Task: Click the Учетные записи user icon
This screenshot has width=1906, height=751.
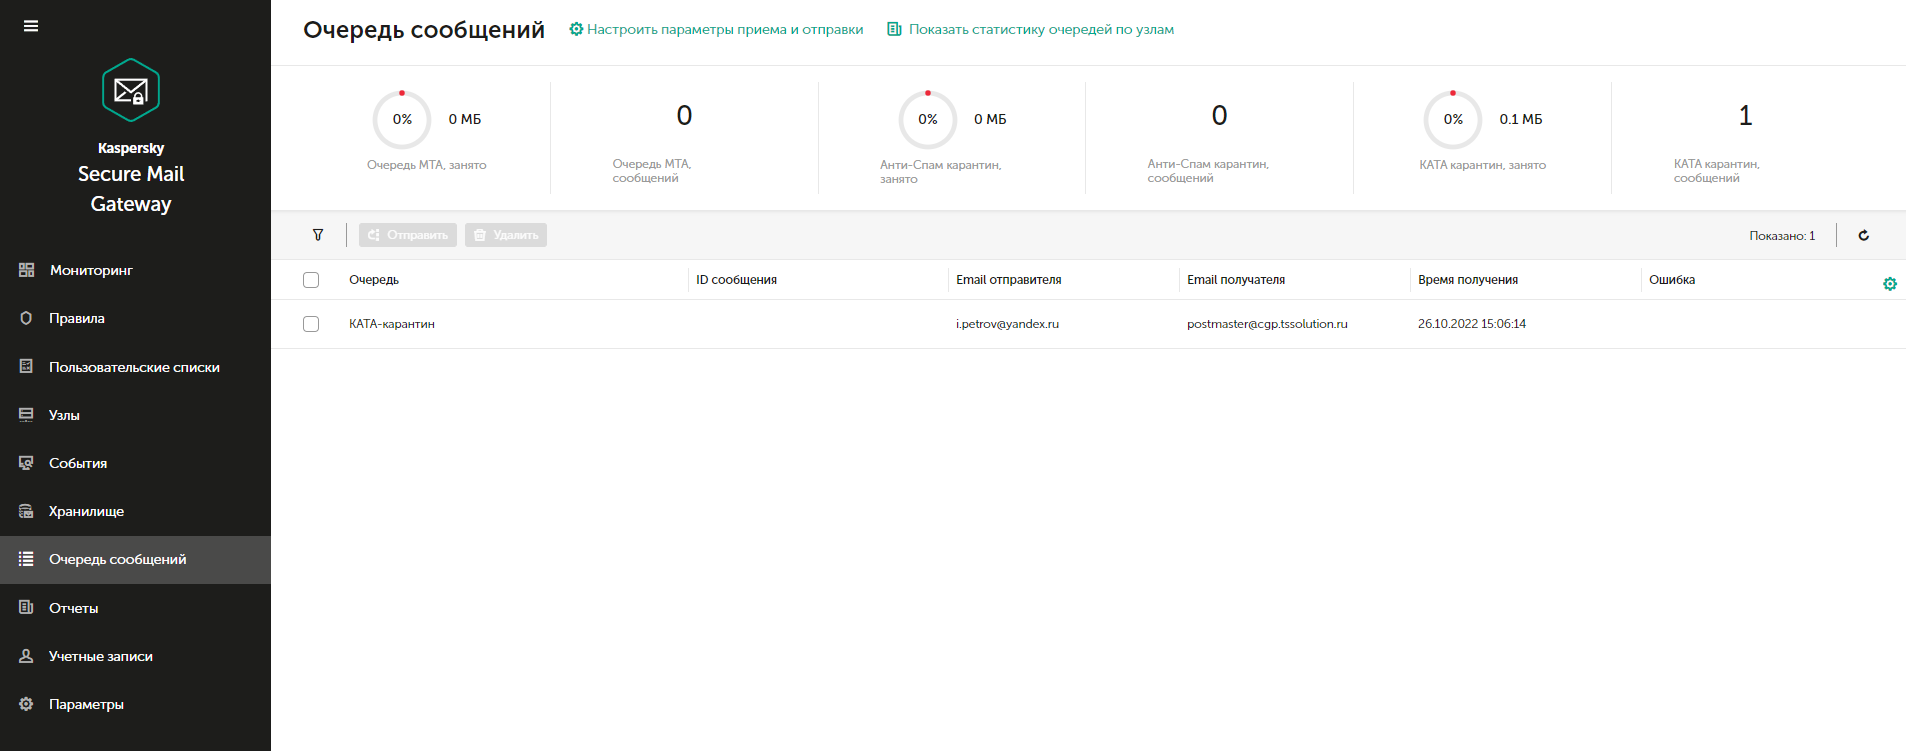Action: point(27,656)
